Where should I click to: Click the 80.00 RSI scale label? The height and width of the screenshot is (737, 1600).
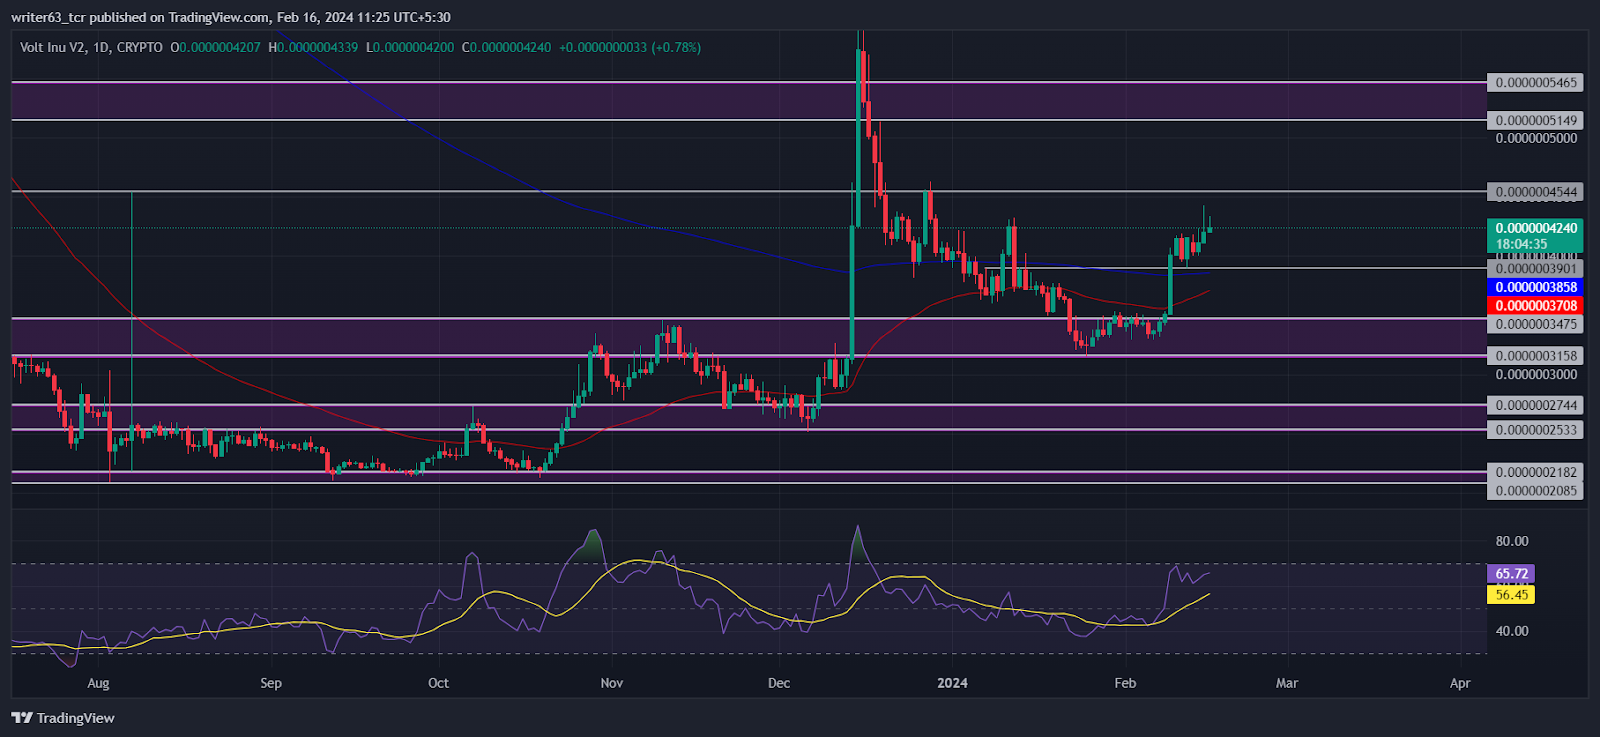[1512, 541]
